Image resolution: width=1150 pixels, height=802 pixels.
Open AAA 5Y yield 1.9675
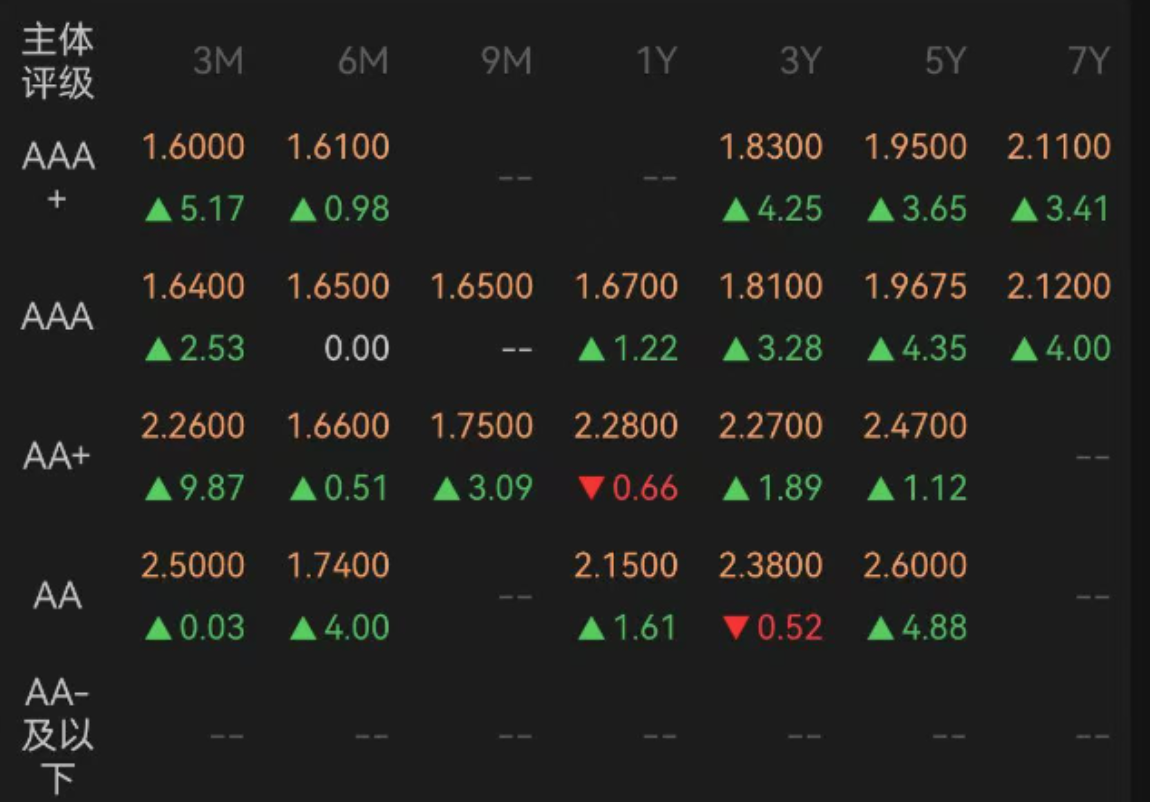tap(915, 287)
